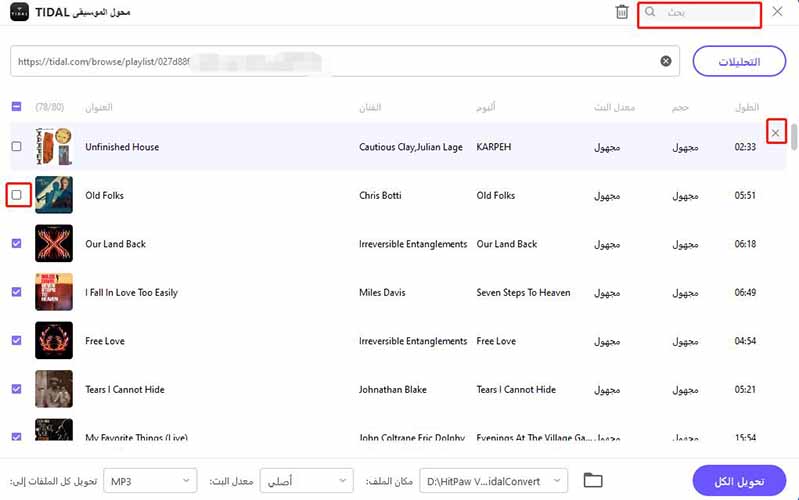The width and height of the screenshot is (799, 500).
Task: Select Tears I Cannot Hide song title
Action: pos(125,389)
